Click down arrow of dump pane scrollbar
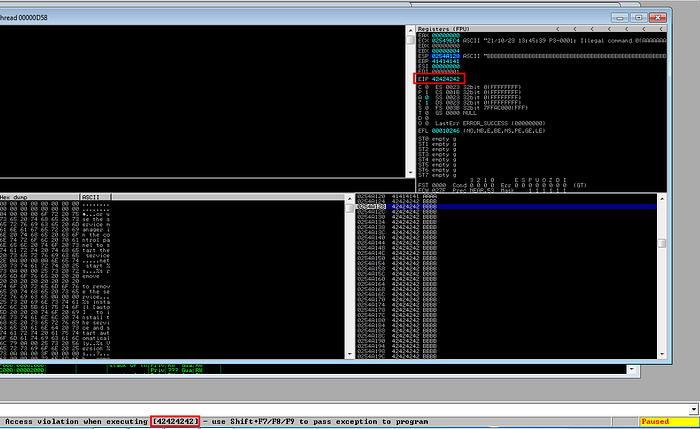This screenshot has height=429, width=700. (350, 354)
